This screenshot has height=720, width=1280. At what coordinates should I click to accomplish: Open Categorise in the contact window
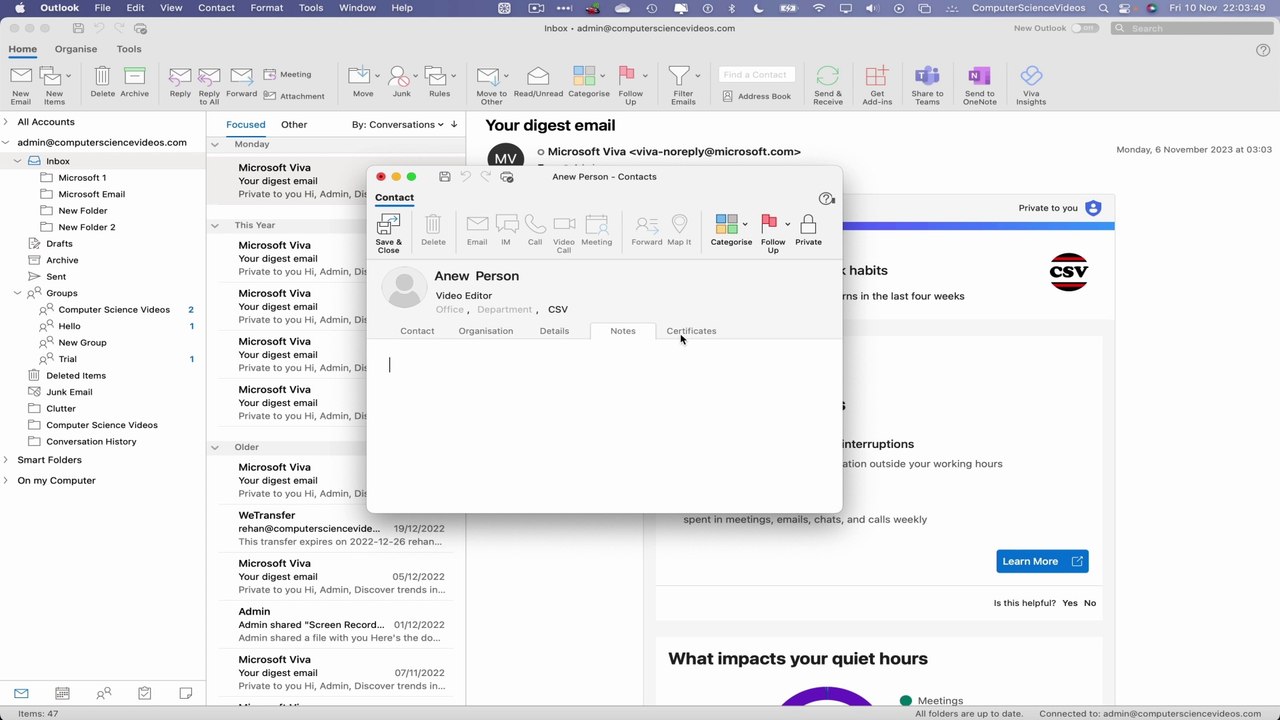[x=731, y=230]
